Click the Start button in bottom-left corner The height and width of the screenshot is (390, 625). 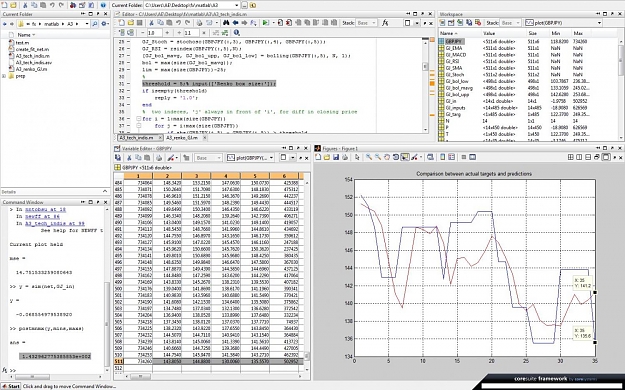click(11, 386)
